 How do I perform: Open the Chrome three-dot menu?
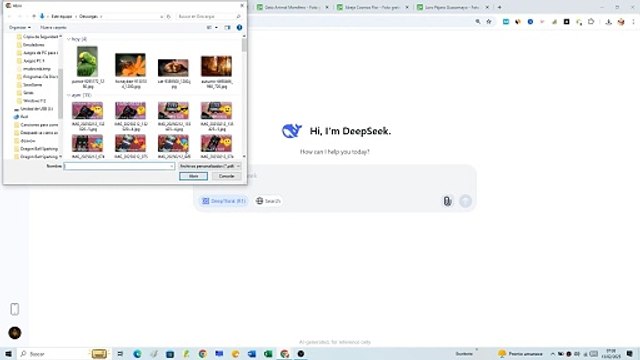(x=633, y=22)
